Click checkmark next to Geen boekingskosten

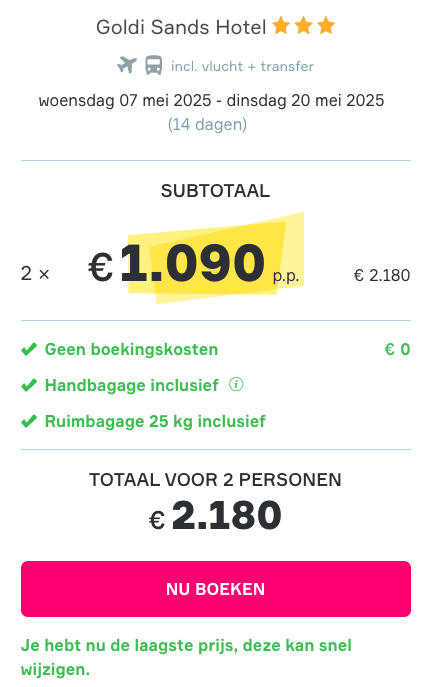tap(29, 349)
